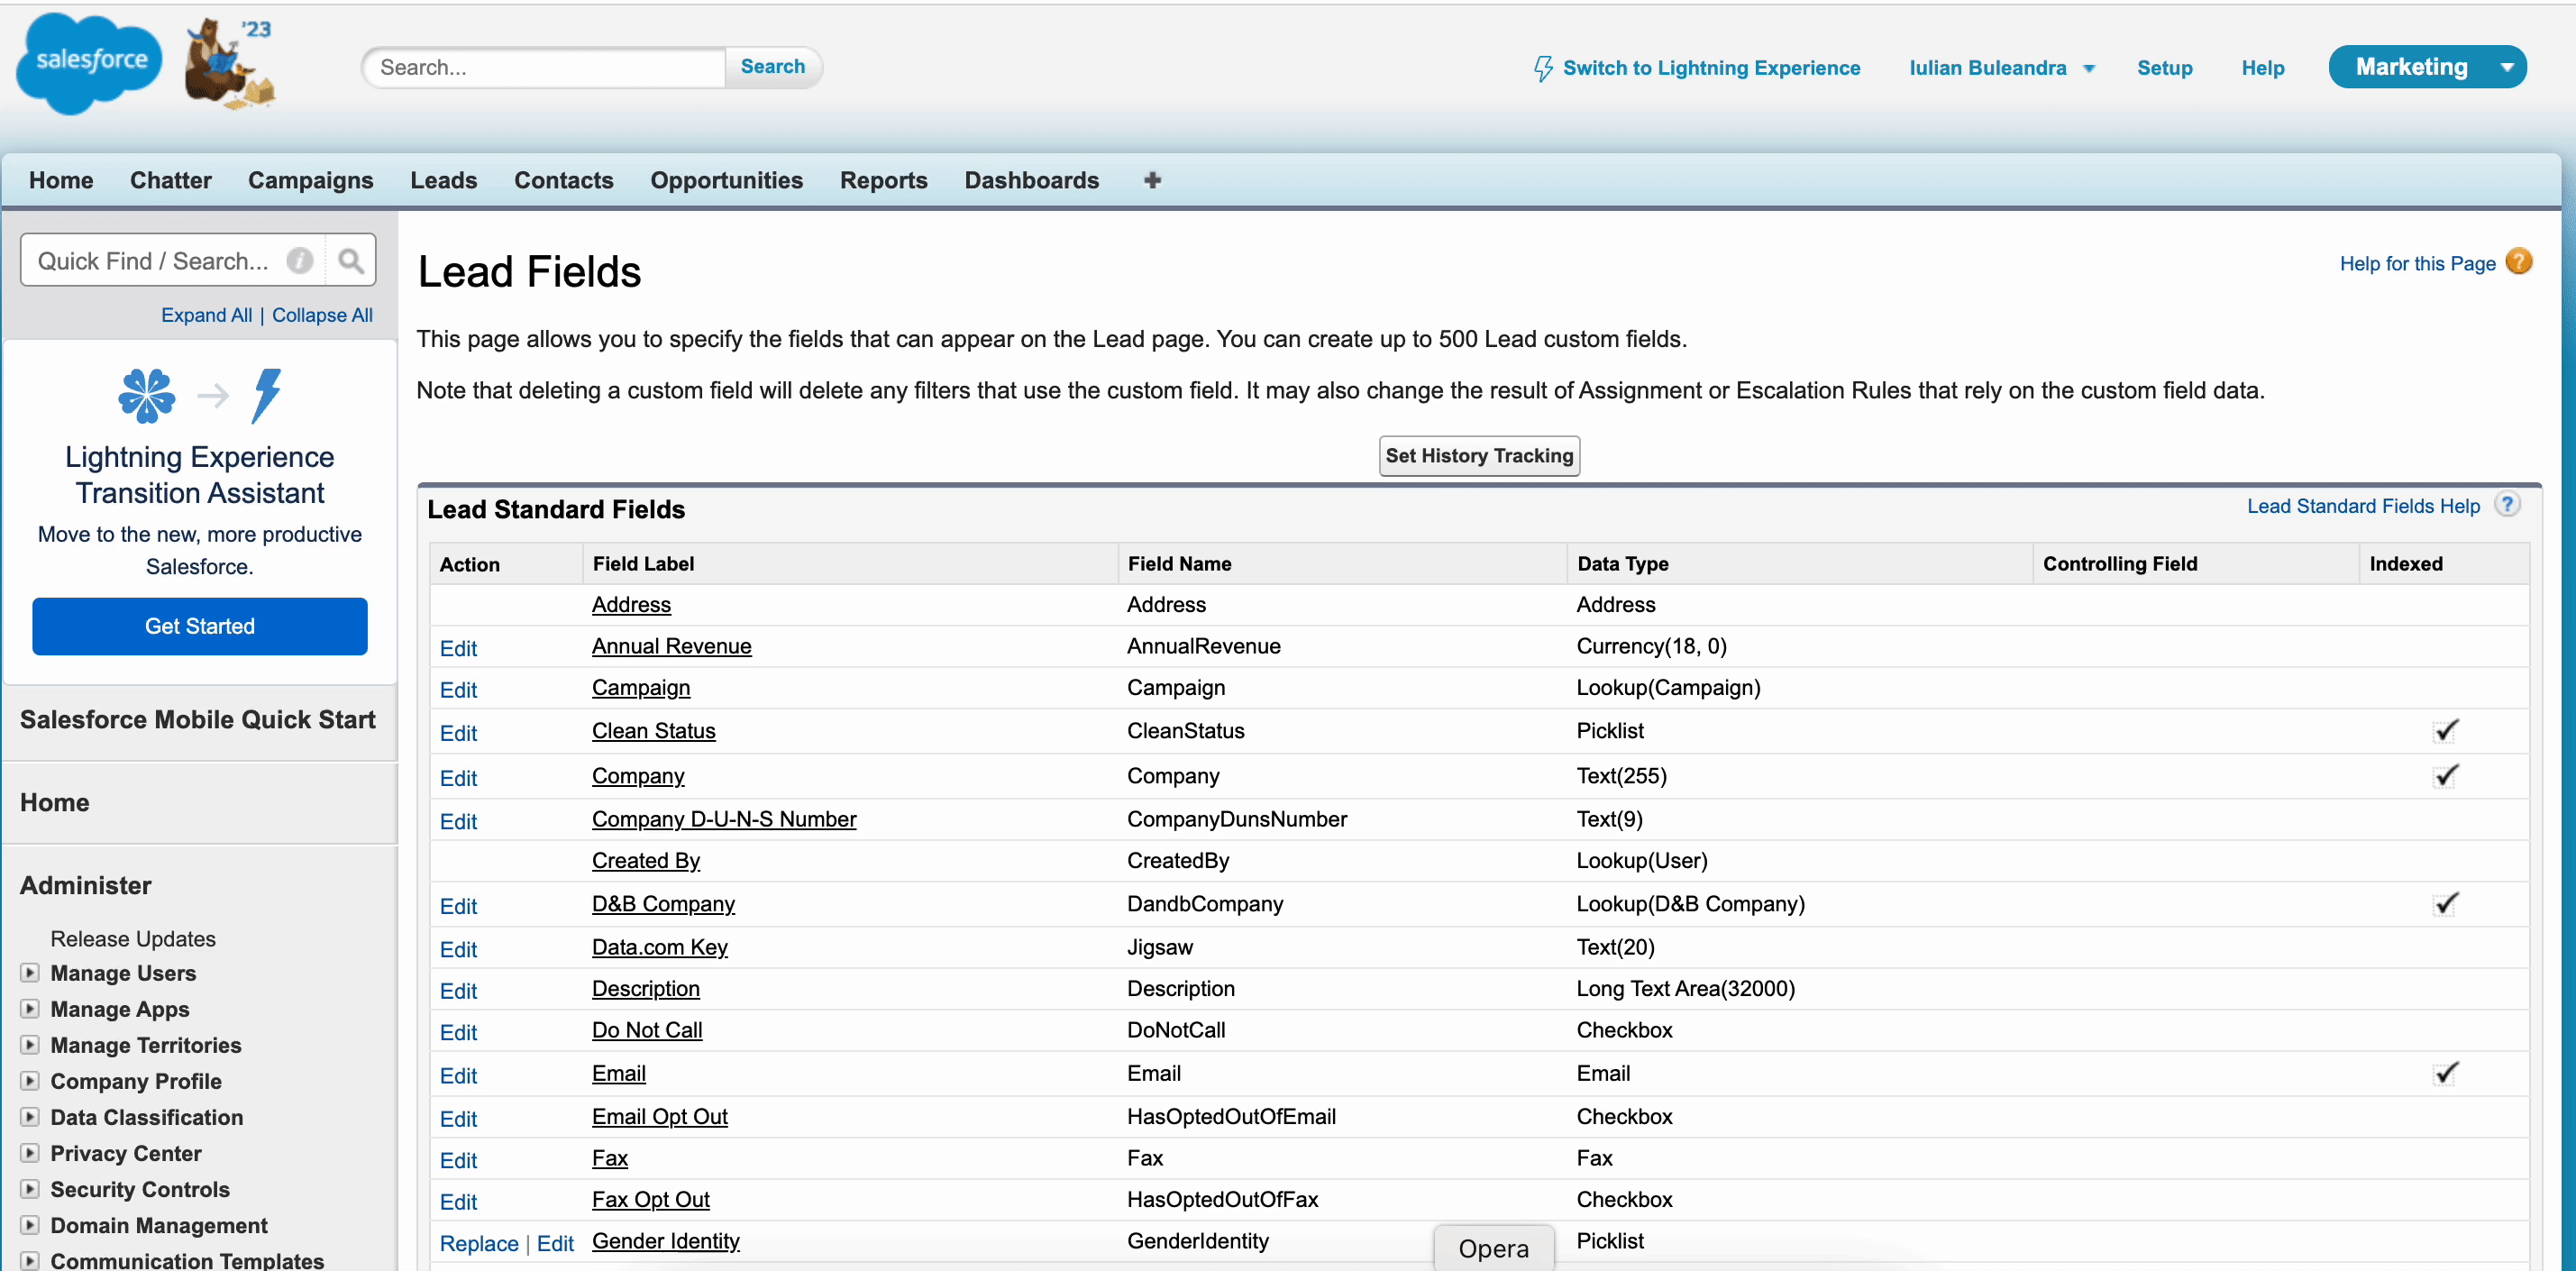Click the Set History Tracking button
This screenshot has width=2576, height=1271.
point(1479,456)
